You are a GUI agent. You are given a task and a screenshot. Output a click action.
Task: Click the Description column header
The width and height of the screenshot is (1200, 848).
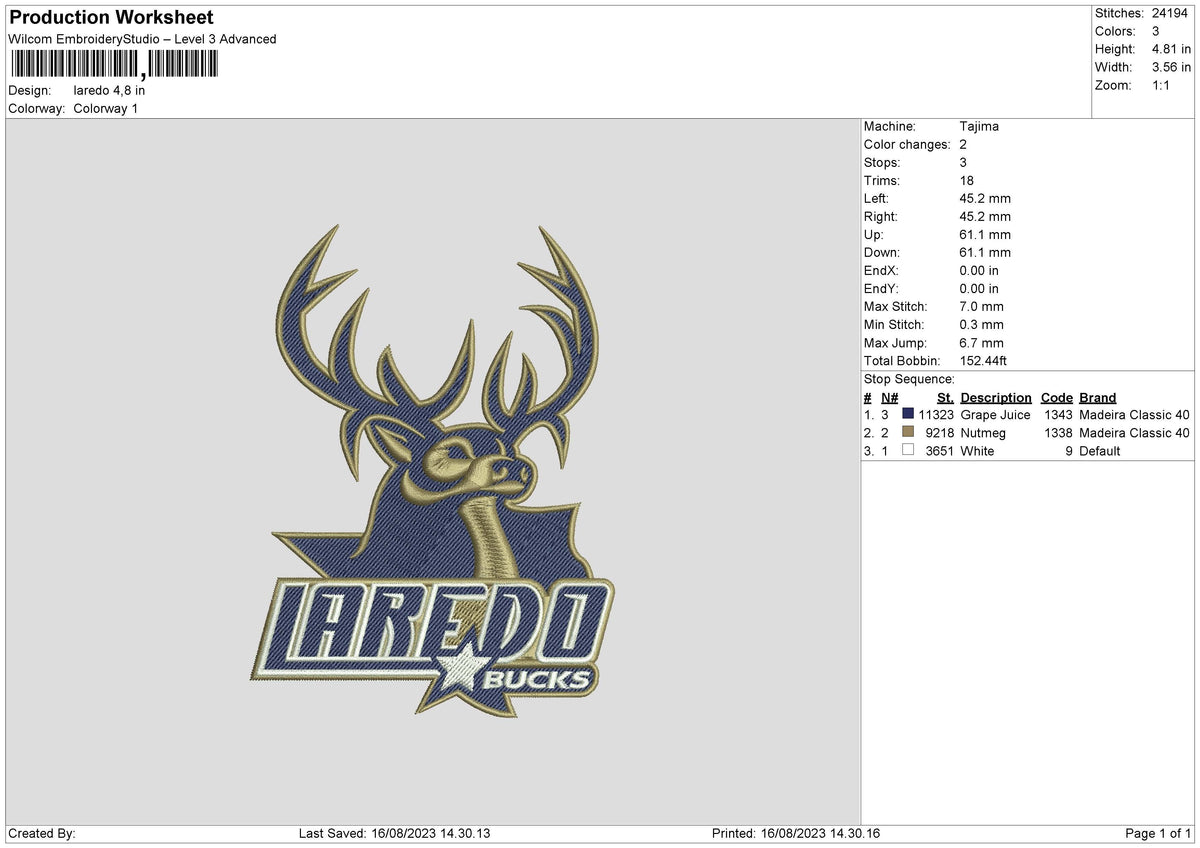(995, 397)
